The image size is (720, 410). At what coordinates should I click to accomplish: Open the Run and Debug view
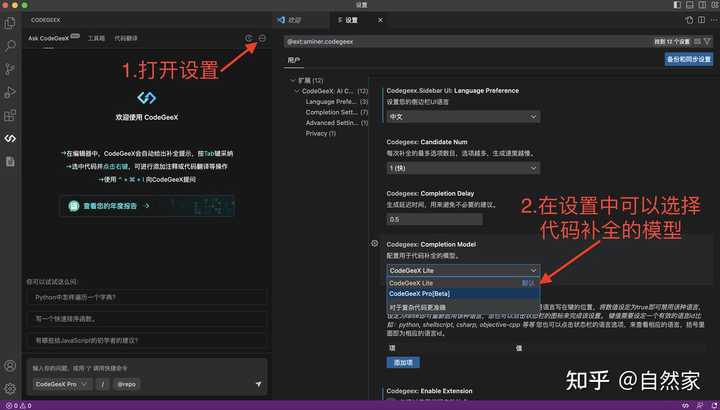pos(10,92)
